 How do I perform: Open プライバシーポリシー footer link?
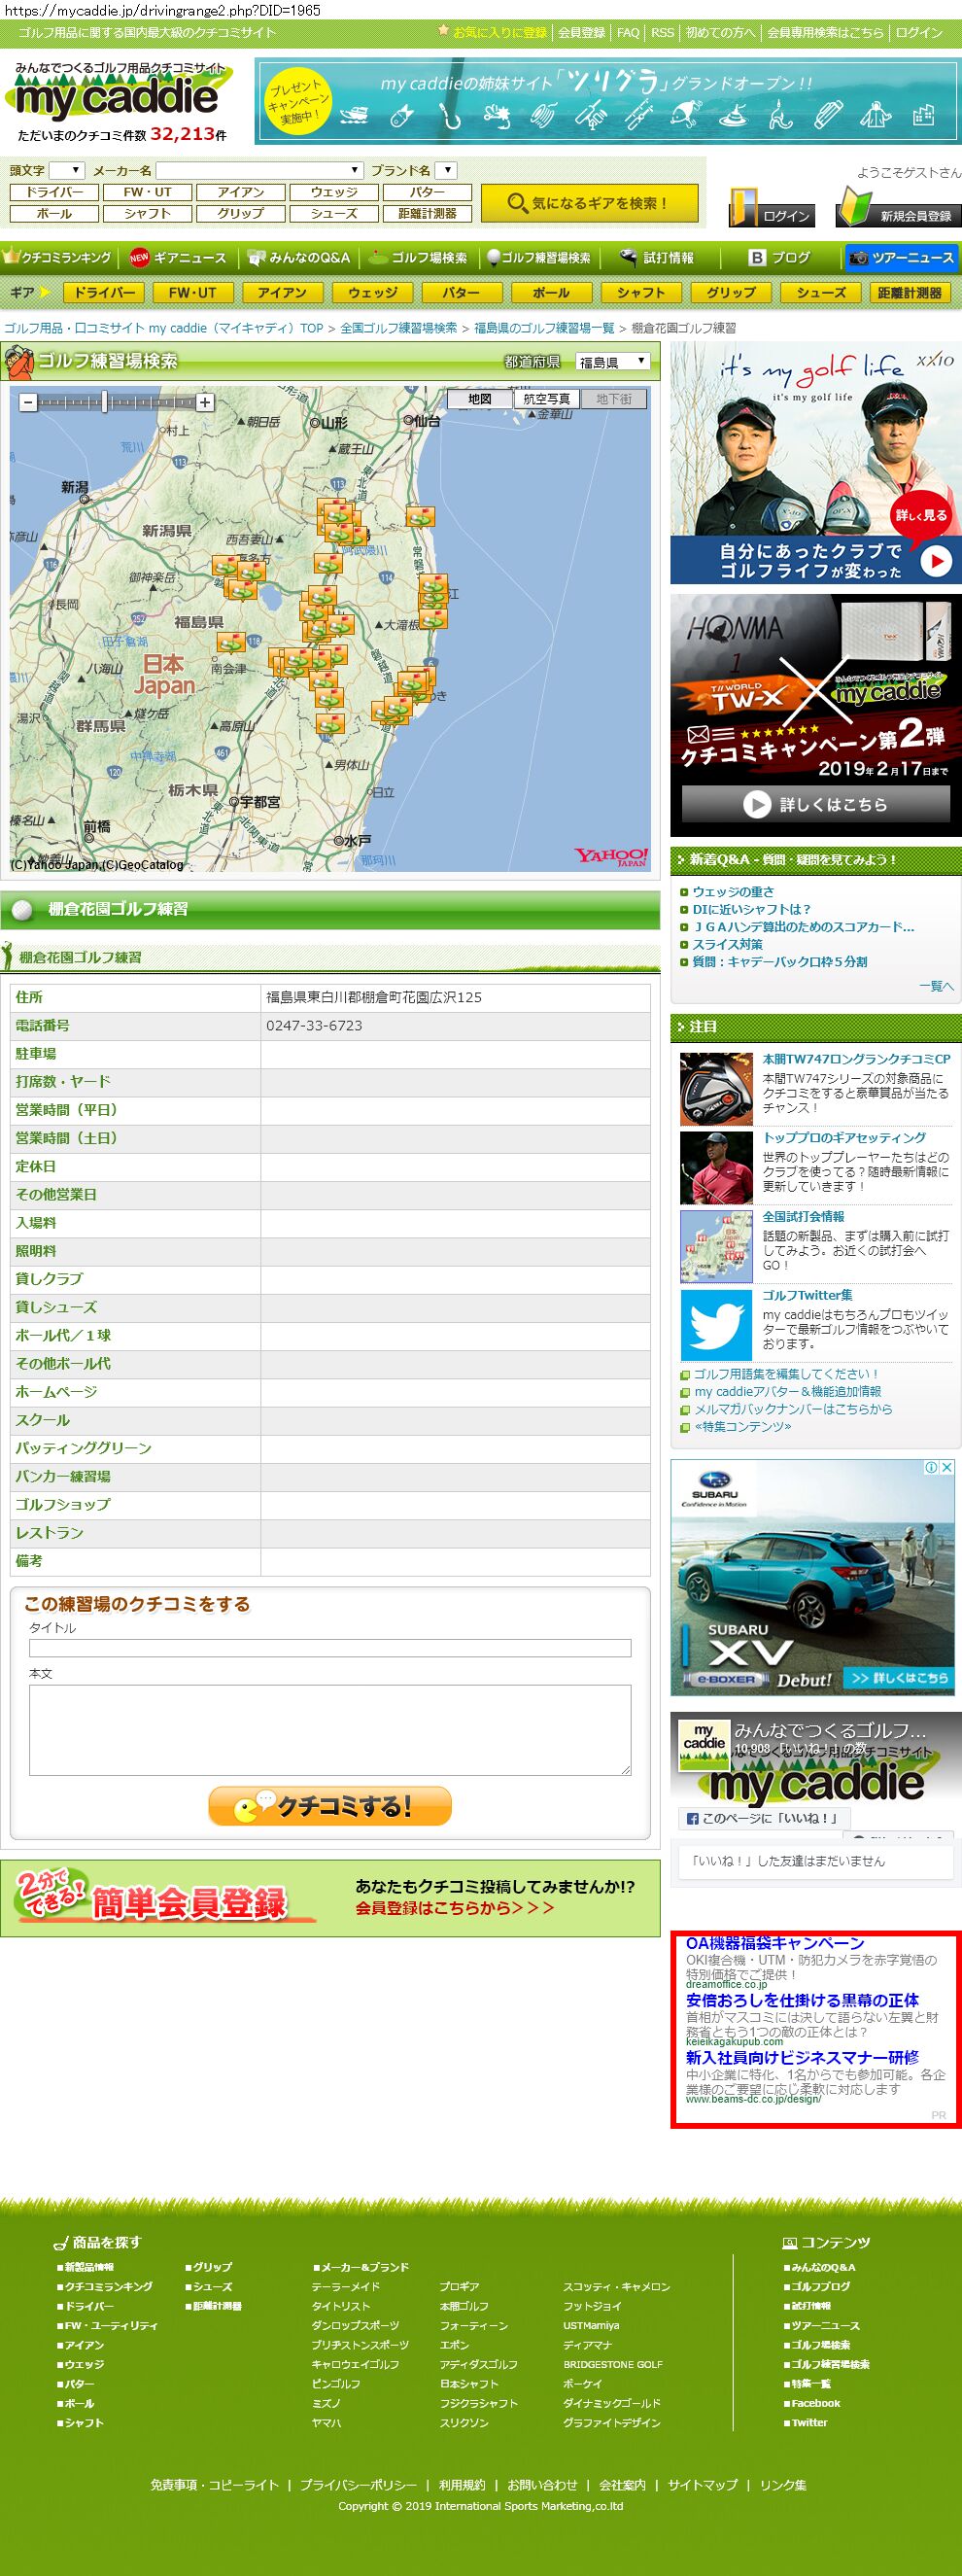(358, 2484)
